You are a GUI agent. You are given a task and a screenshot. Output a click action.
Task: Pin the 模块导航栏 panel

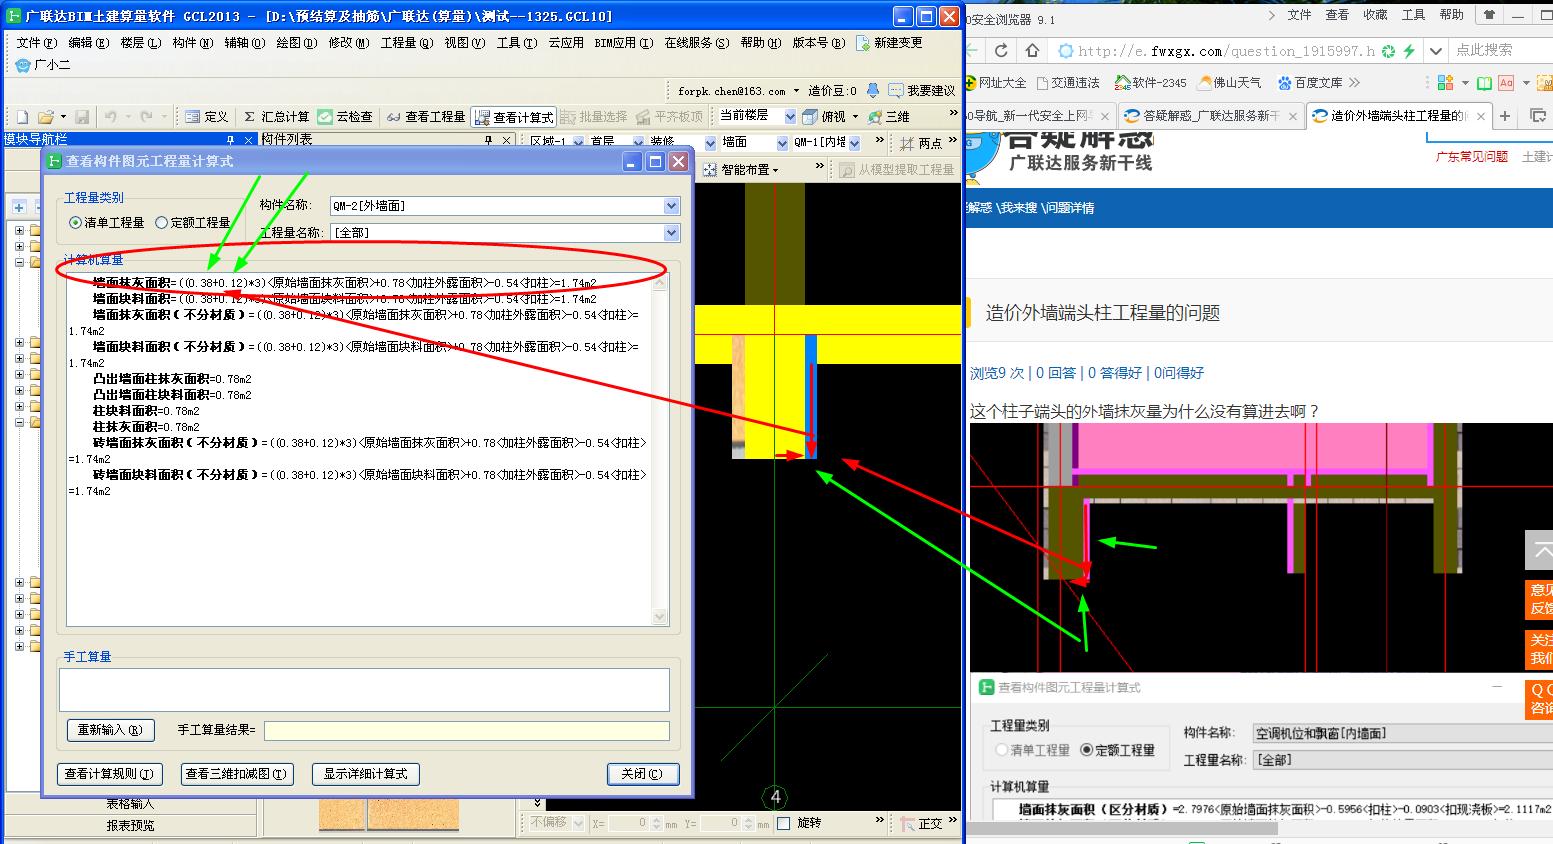[x=230, y=140]
